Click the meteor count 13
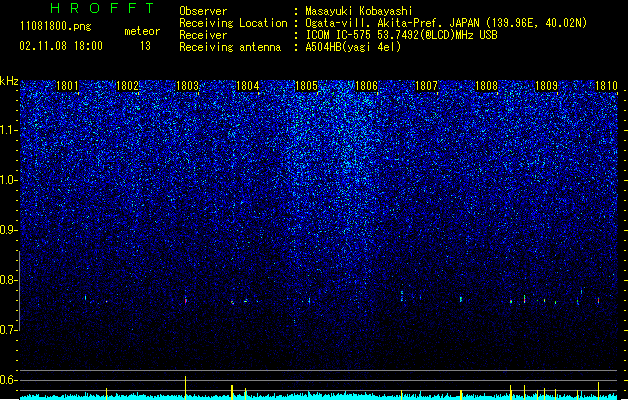The image size is (629, 400). [145, 46]
